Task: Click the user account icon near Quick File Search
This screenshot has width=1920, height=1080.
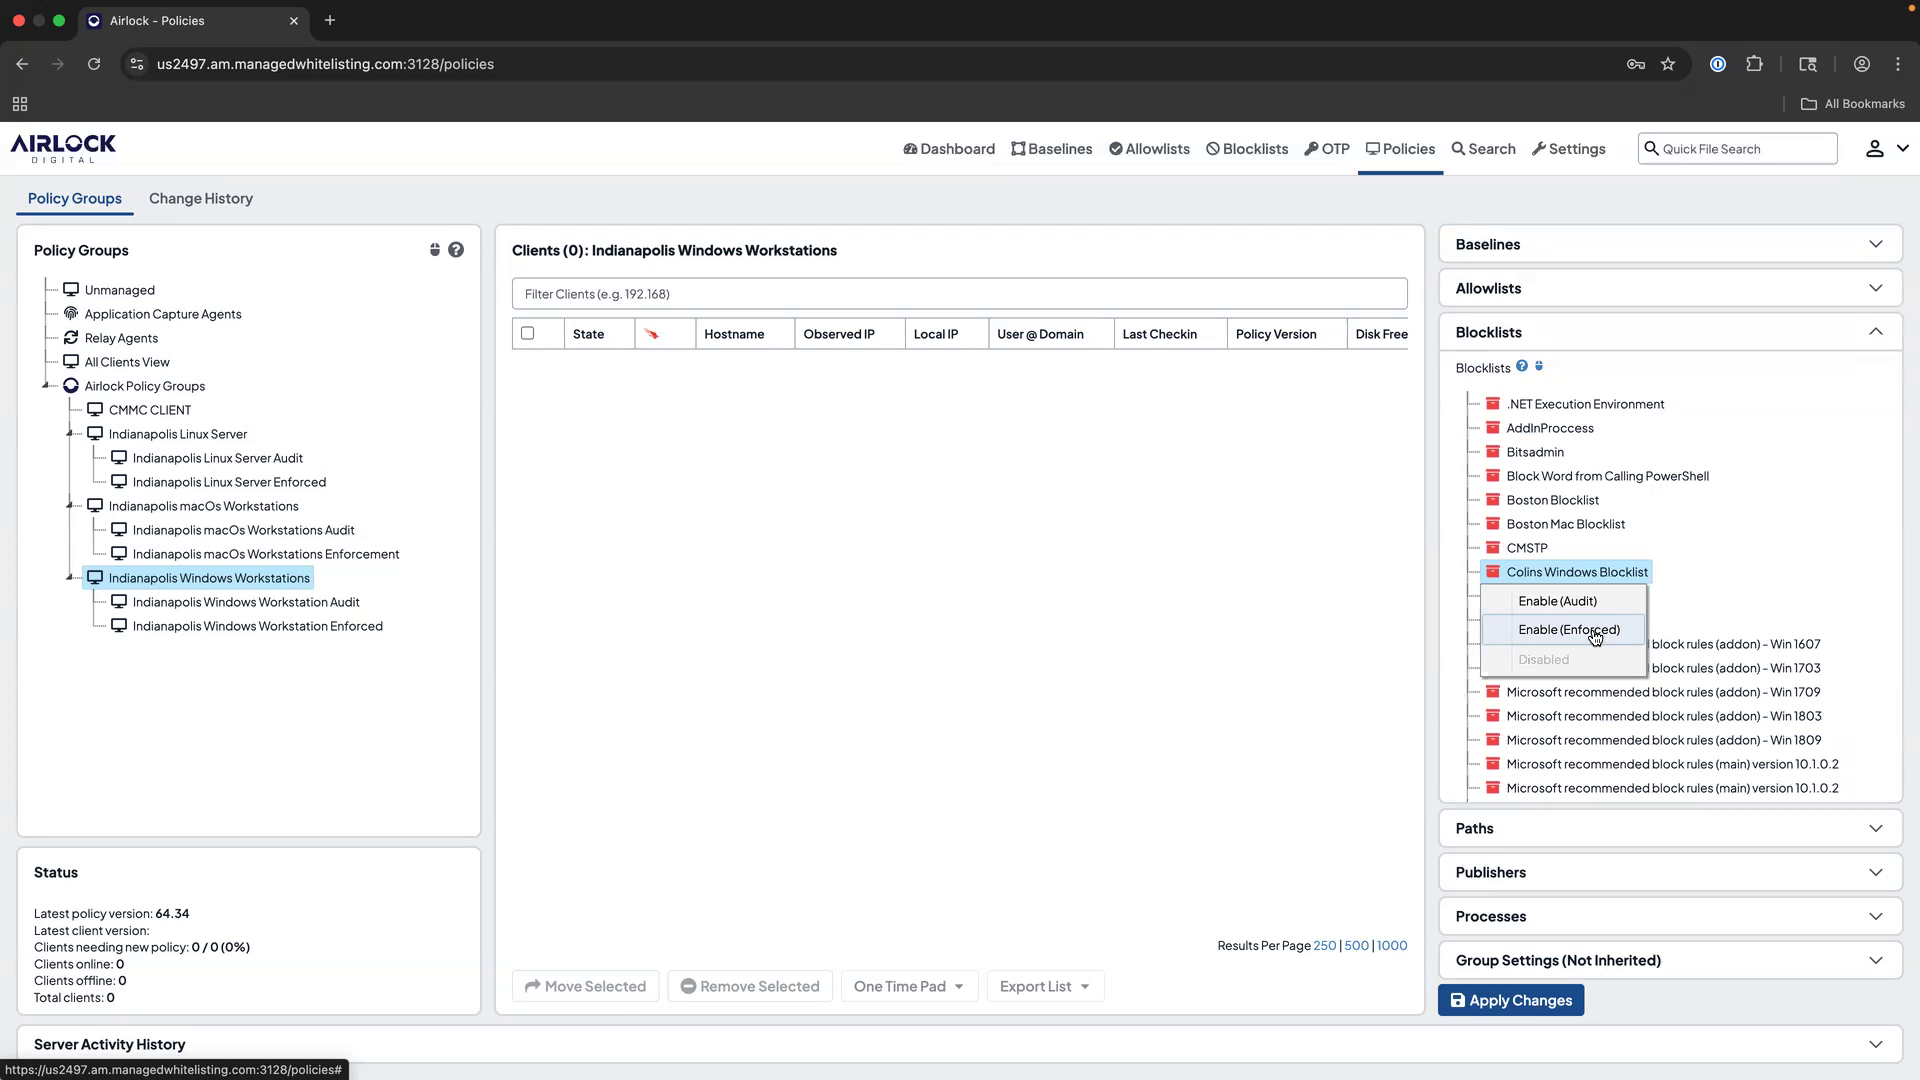Action: tap(1873, 148)
